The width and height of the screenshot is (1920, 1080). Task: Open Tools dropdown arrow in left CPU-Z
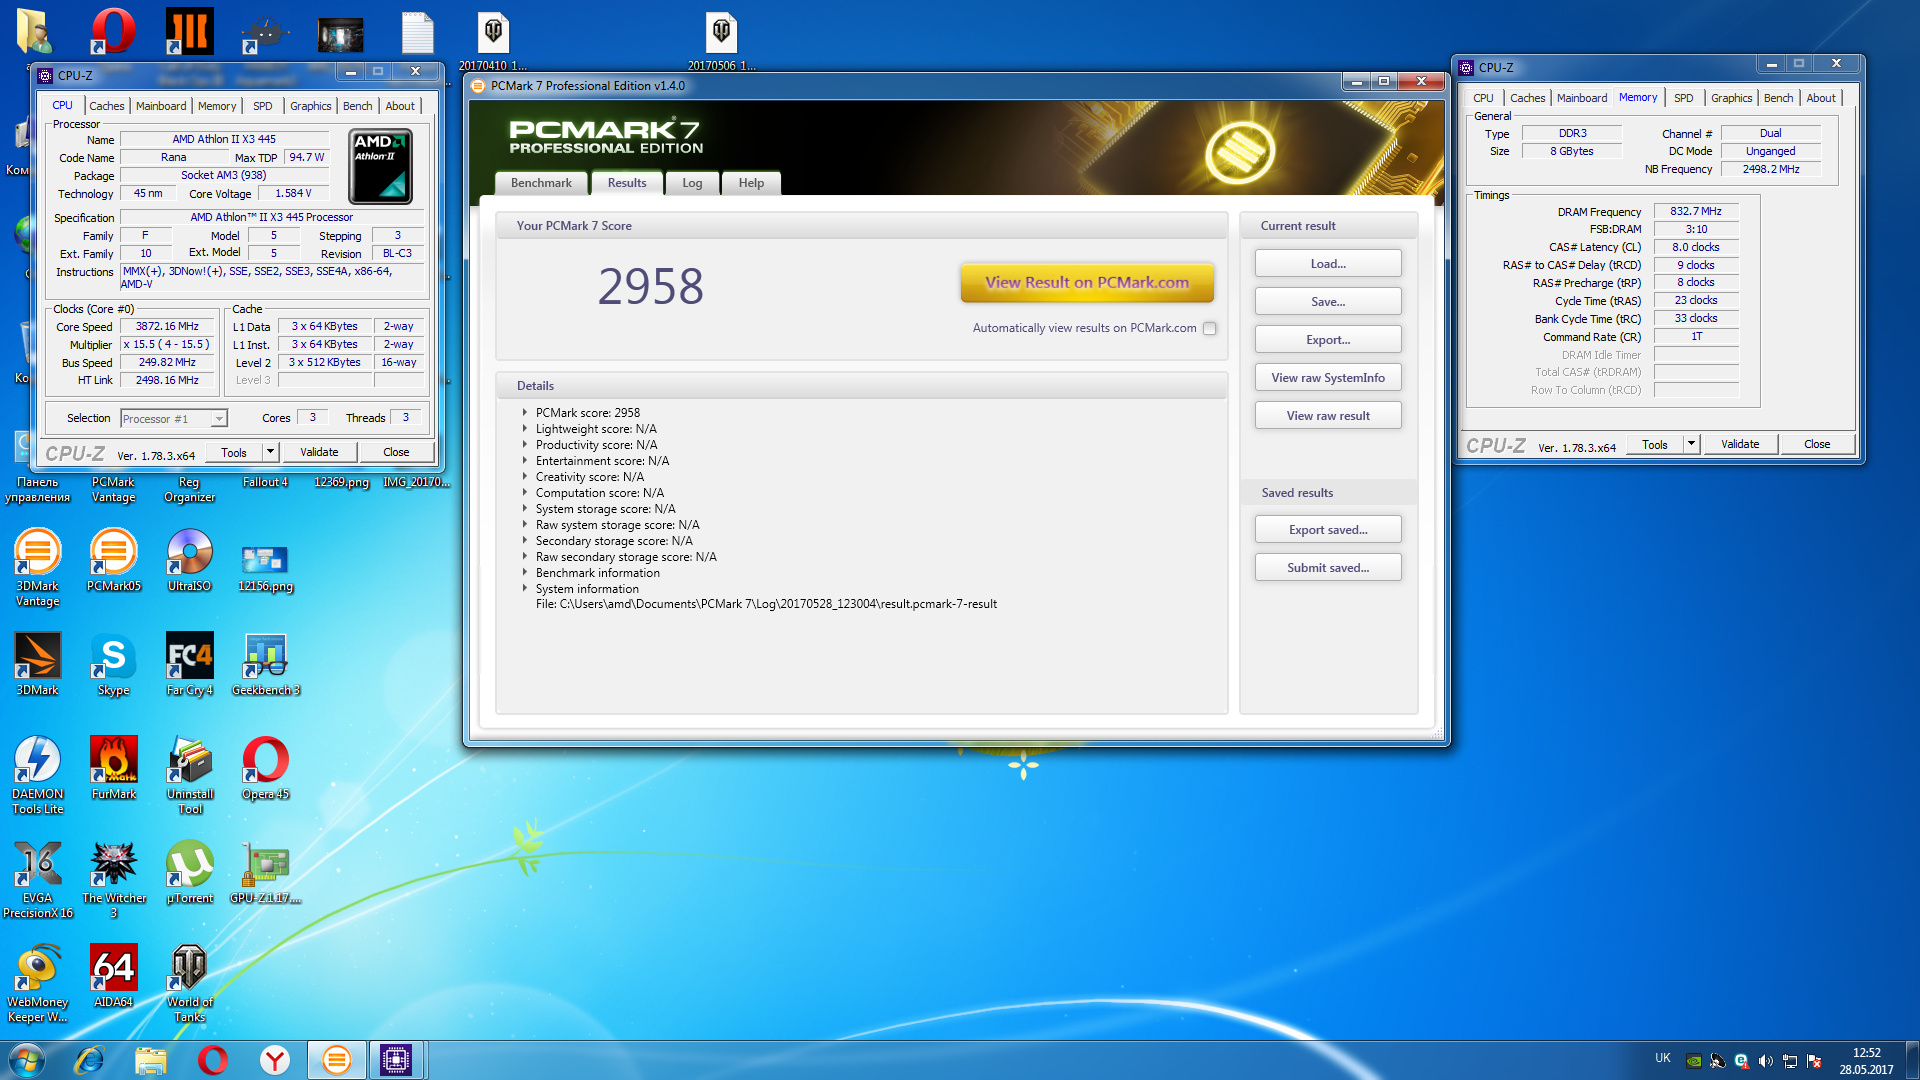click(x=270, y=452)
